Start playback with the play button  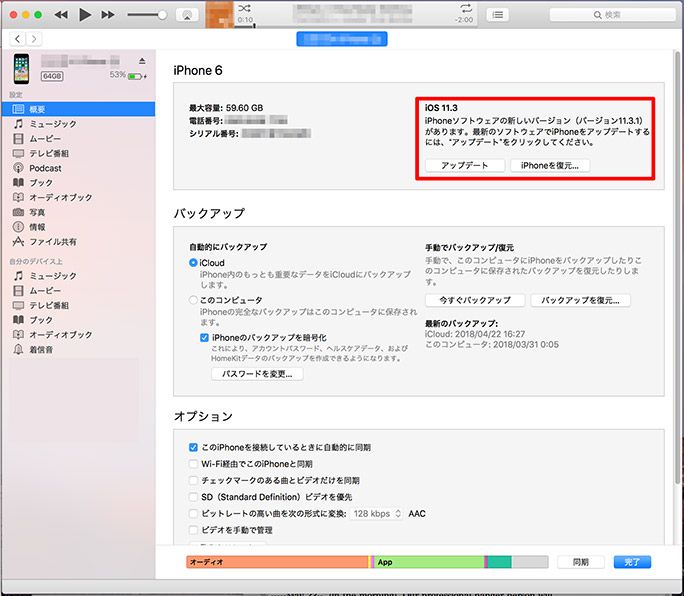point(85,15)
